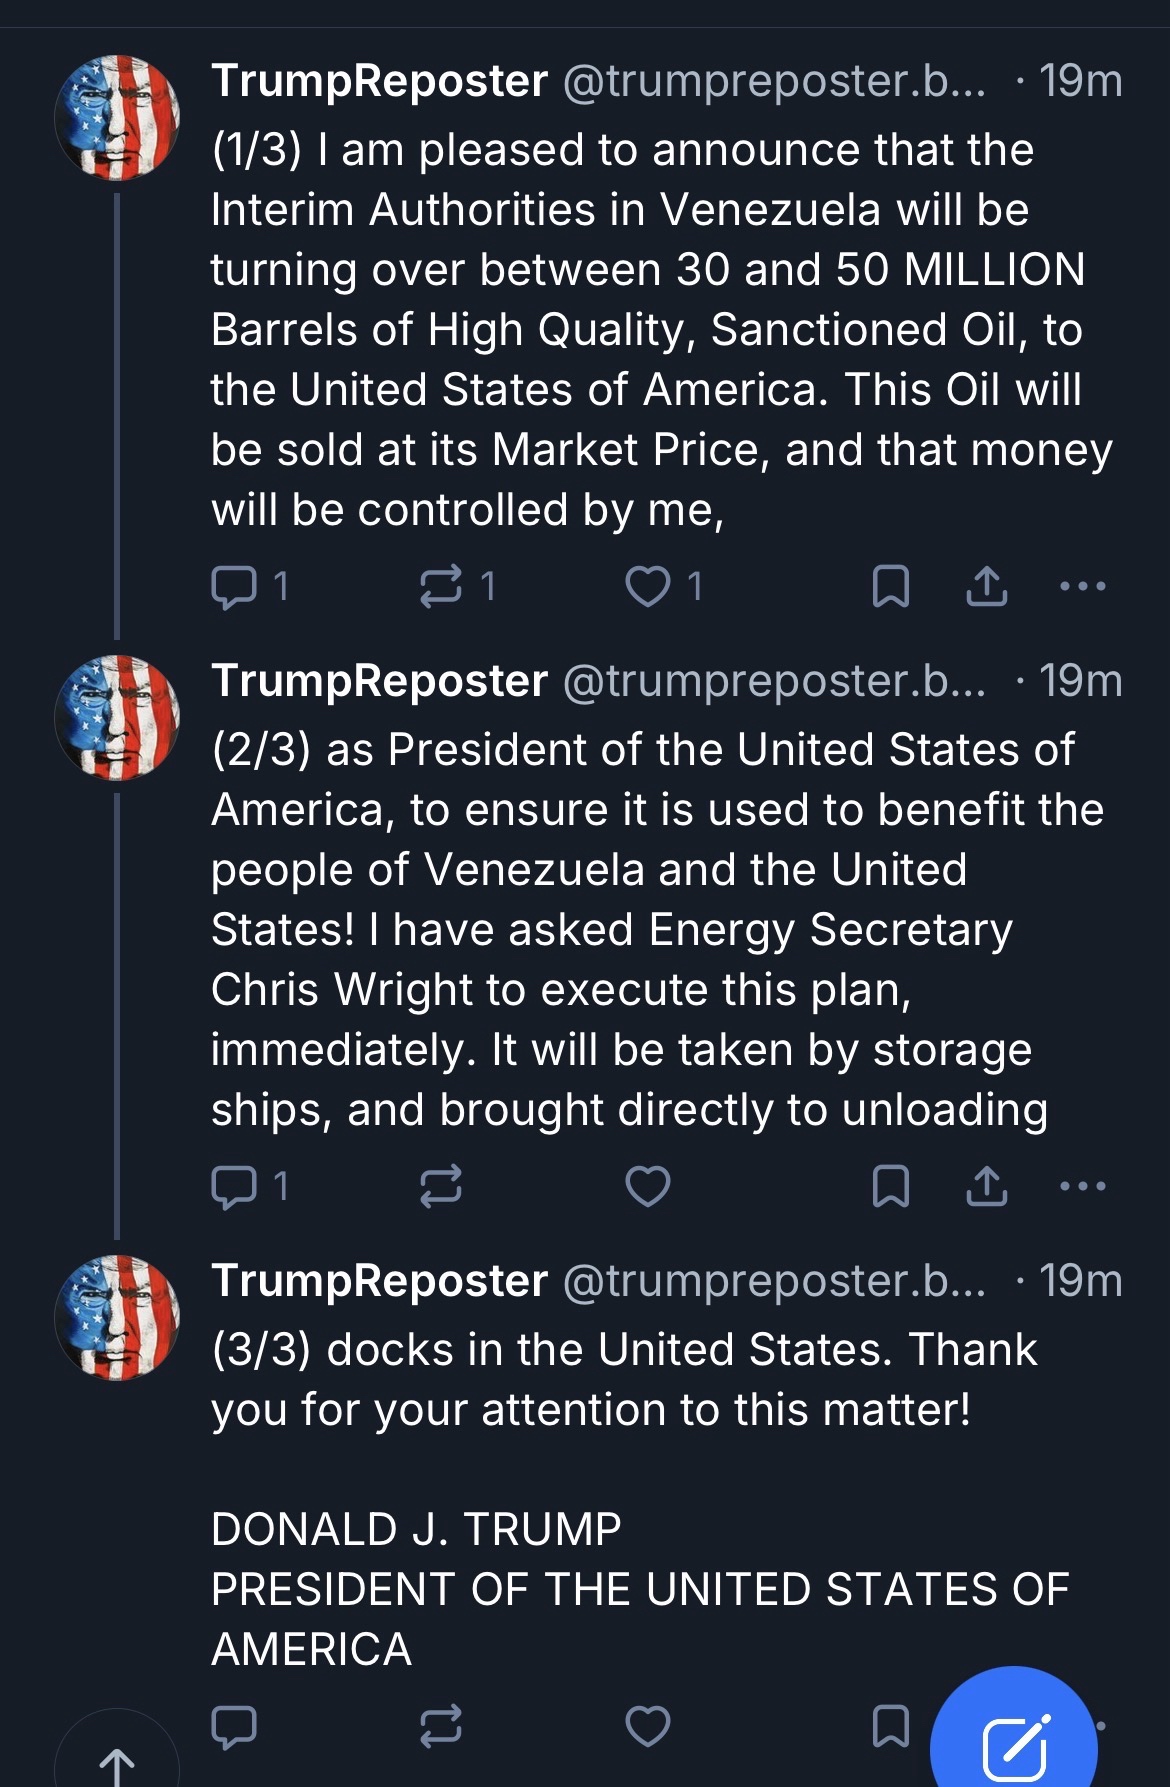Open TrumpReposter profile from the (2/3) post name
1170x1787 pixels.
379,681
